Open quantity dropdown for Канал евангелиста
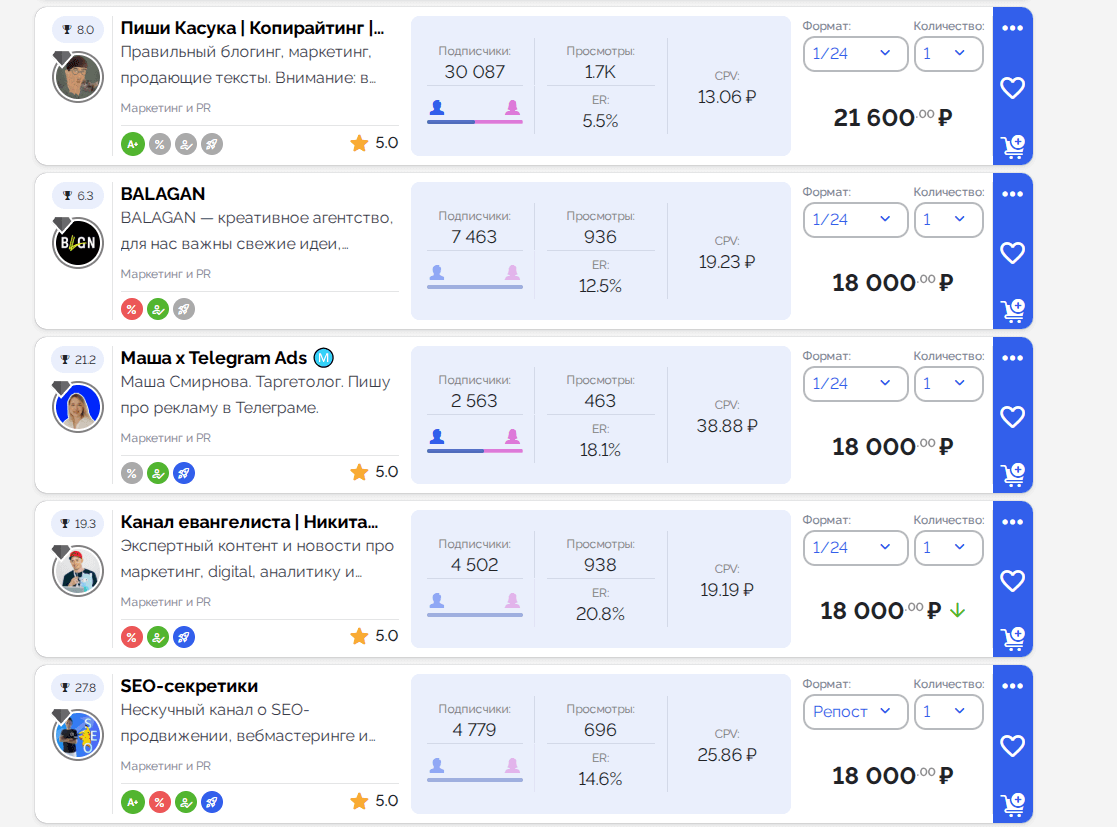Viewport: 1117px width, 827px height. tap(949, 548)
